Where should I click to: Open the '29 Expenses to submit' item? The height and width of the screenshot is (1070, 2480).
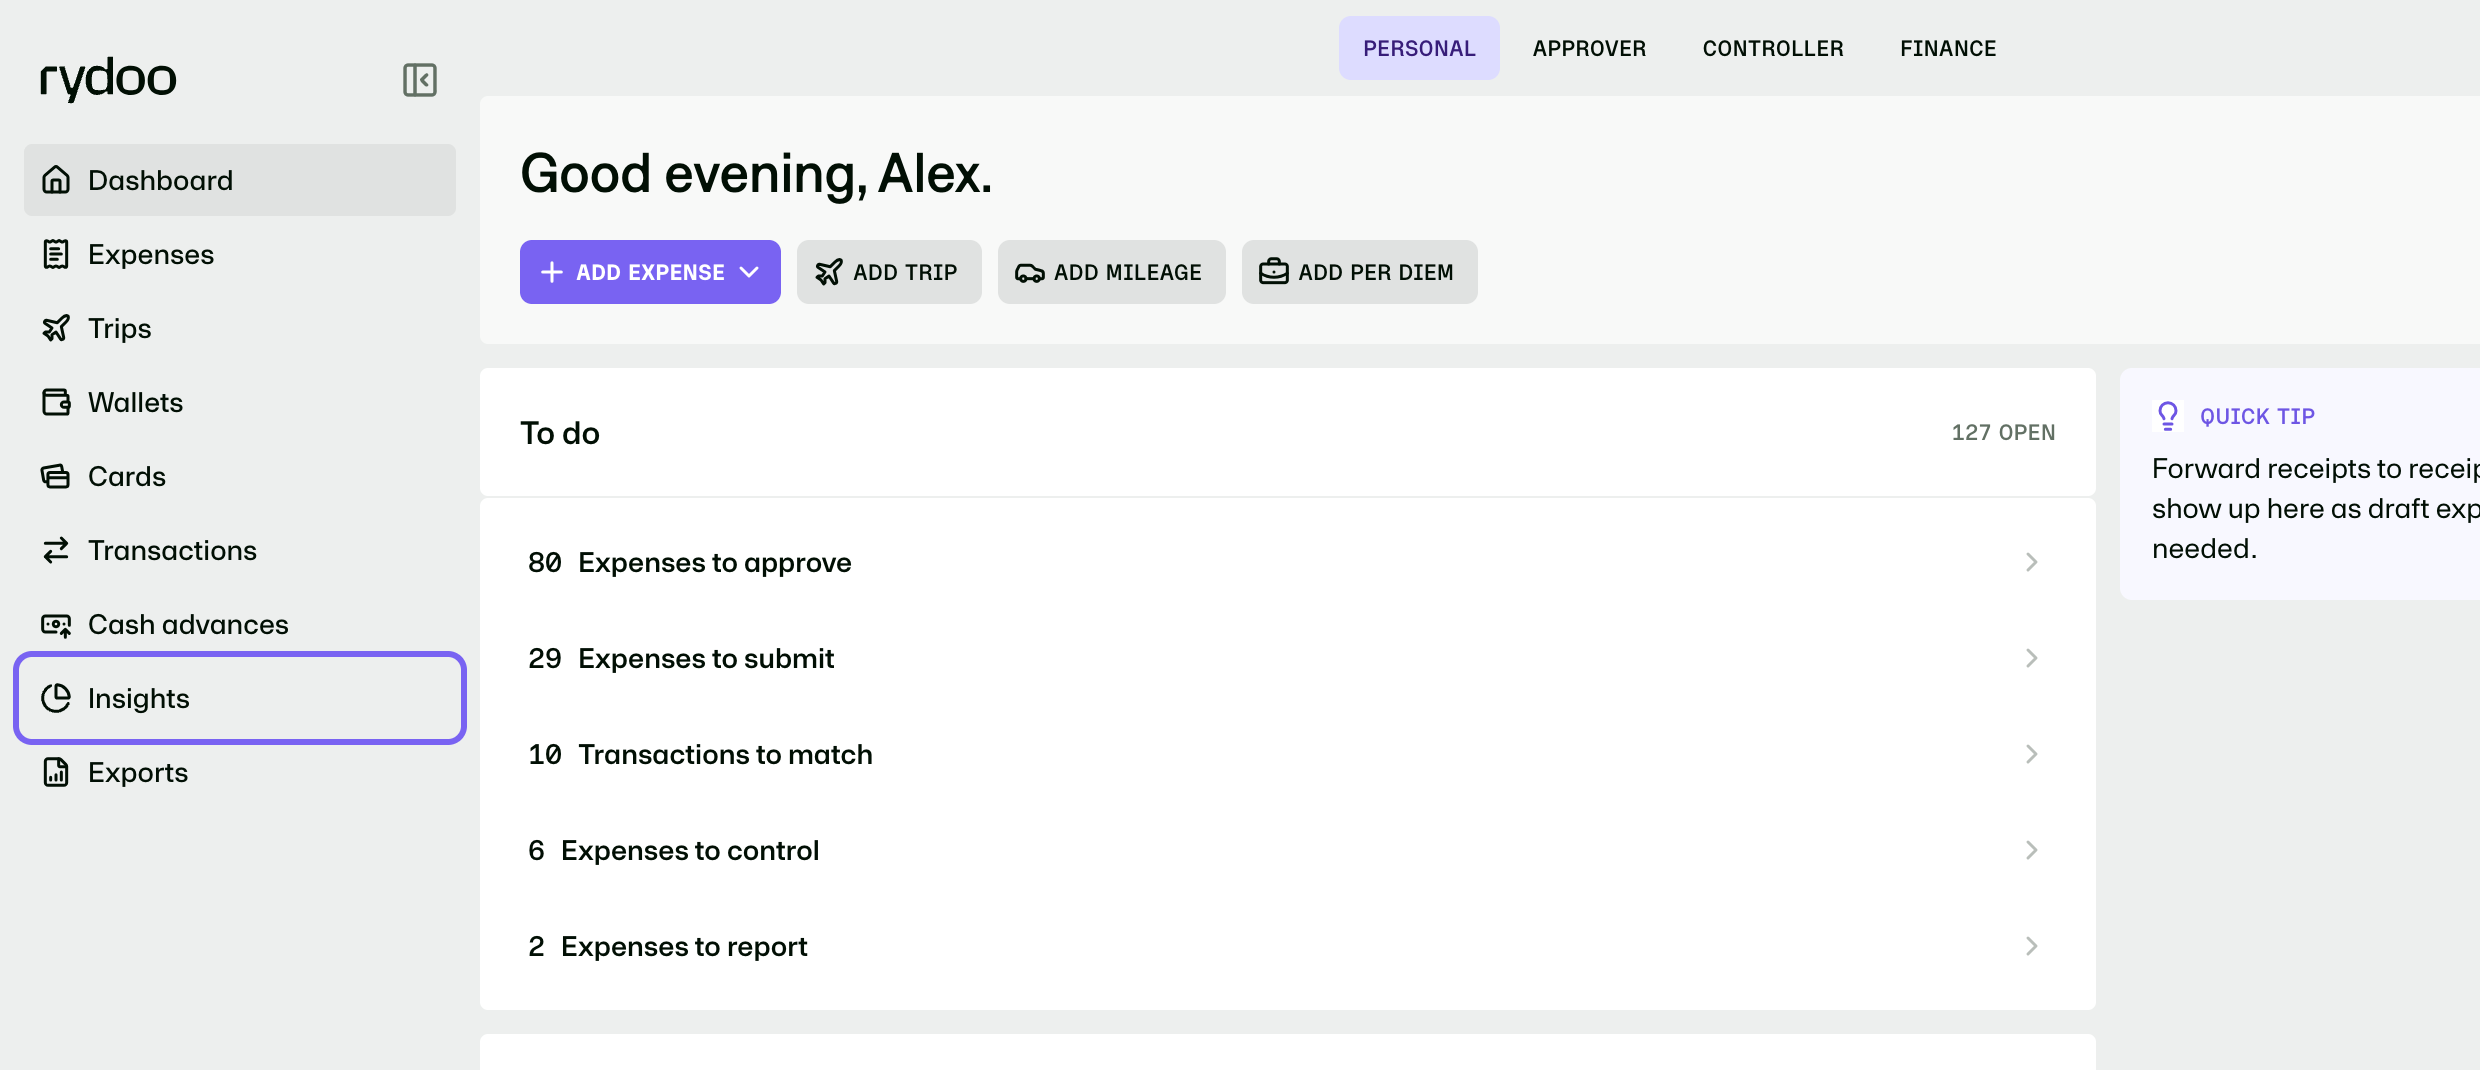point(1288,658)
